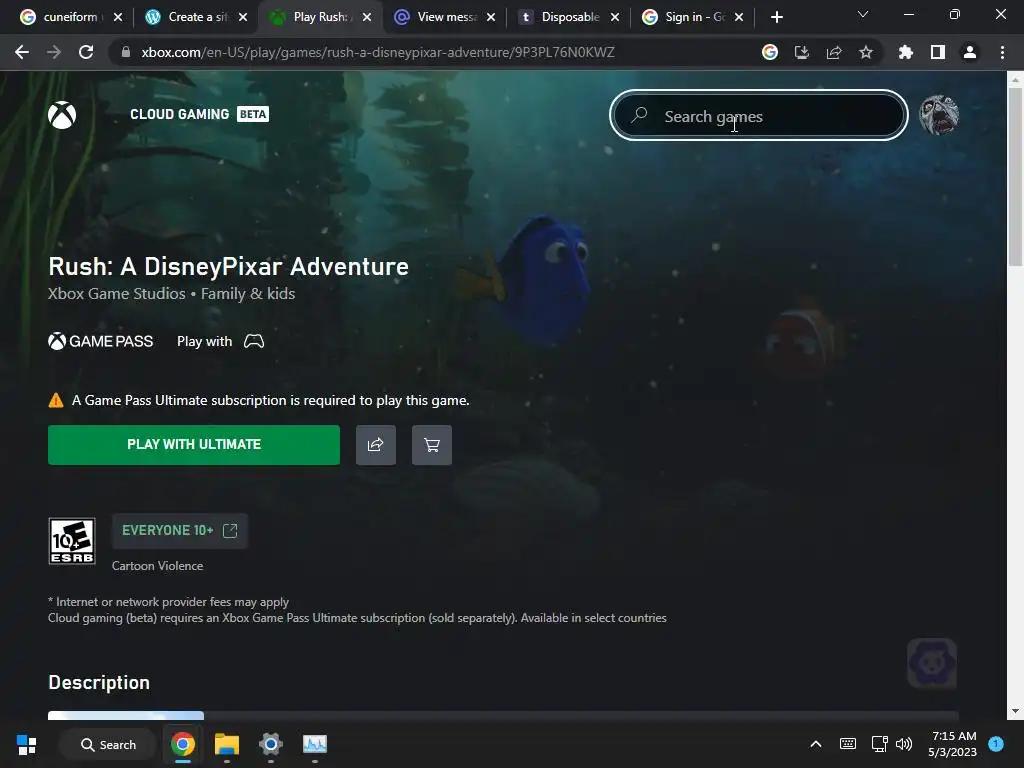Click the browser forward arrow

tap(54, 52)
